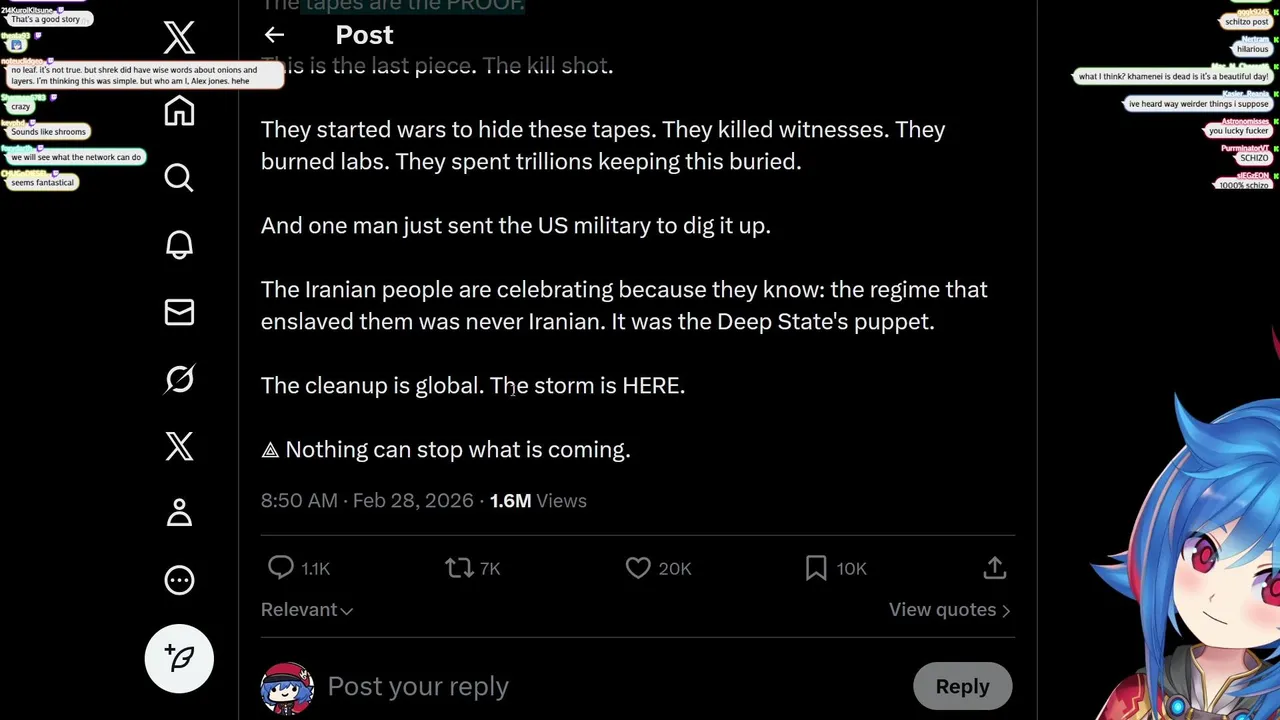
Task: Click the X logo at top of sidebar
Action: tap(179, 38)
